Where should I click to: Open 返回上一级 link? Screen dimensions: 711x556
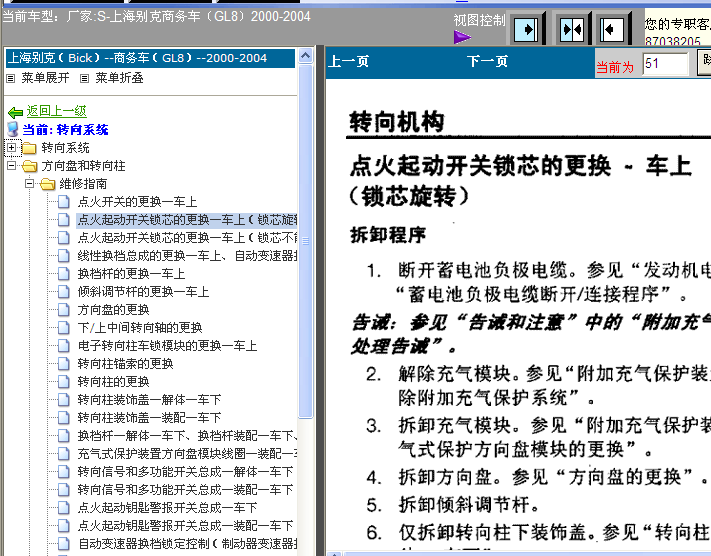point(56,111)
